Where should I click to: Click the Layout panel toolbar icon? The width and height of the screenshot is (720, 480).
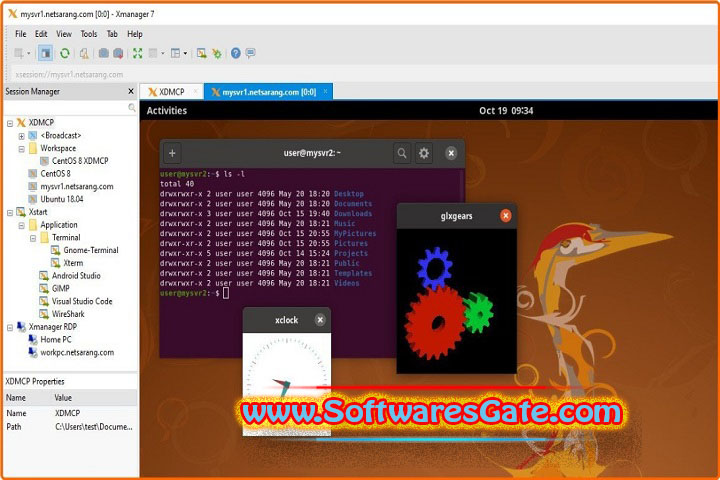point(175,53)
